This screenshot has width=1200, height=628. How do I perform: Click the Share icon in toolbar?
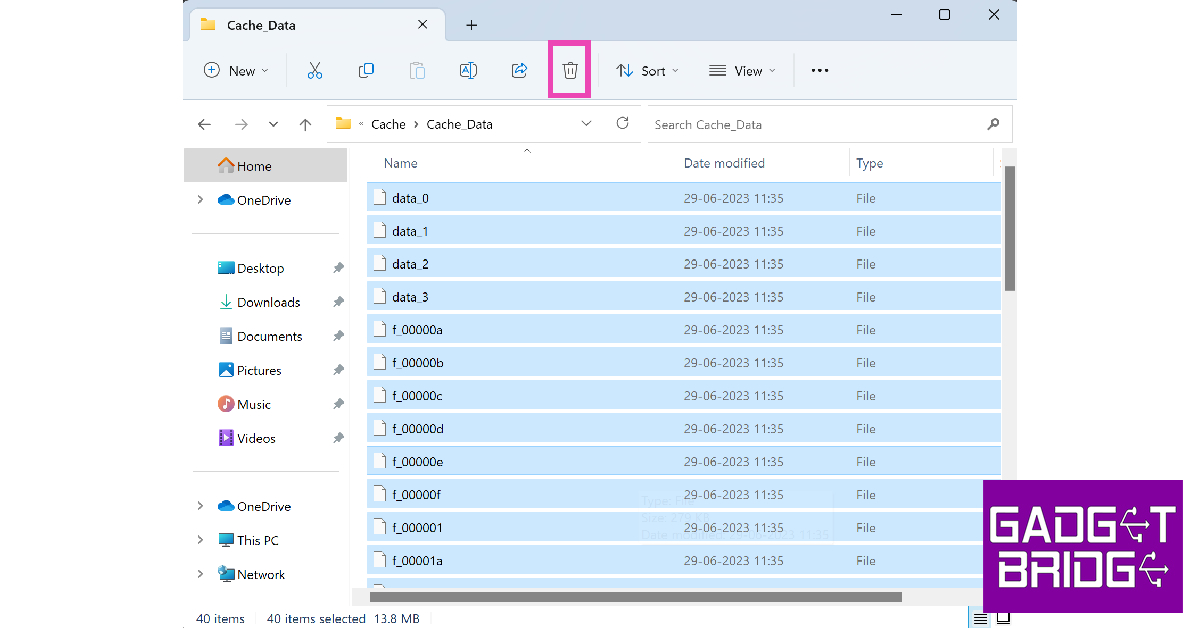[519, 70]
